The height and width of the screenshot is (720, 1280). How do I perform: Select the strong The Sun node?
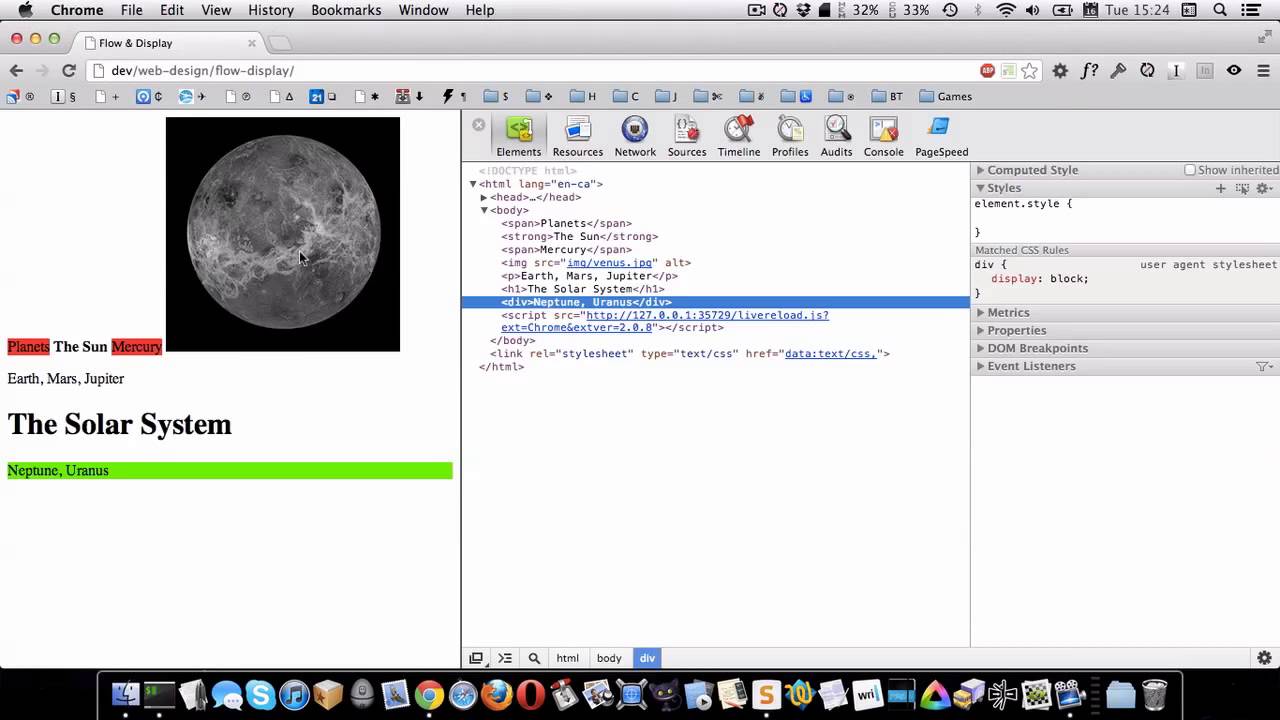(x=580, y=237)
